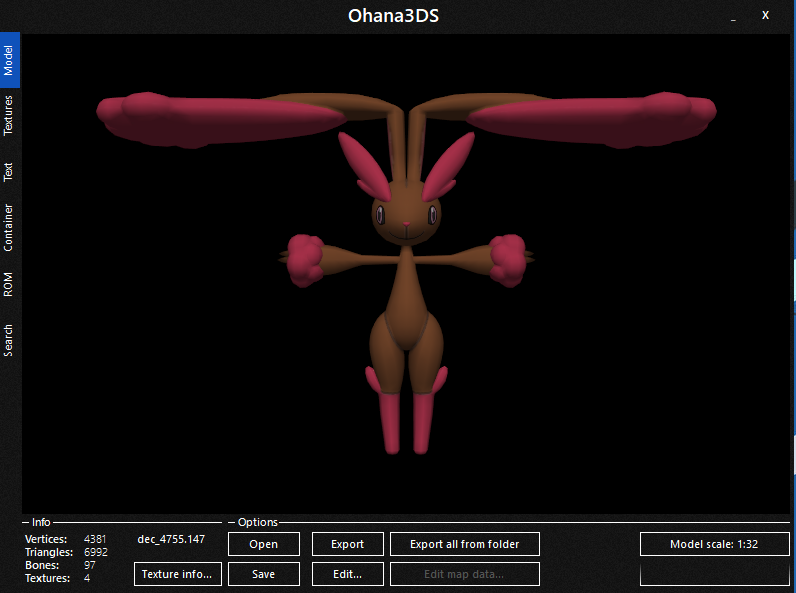Viewport: 796px width, 593px height.
Task: Click the file name dec_4755.147
Action: coord(171,539)
